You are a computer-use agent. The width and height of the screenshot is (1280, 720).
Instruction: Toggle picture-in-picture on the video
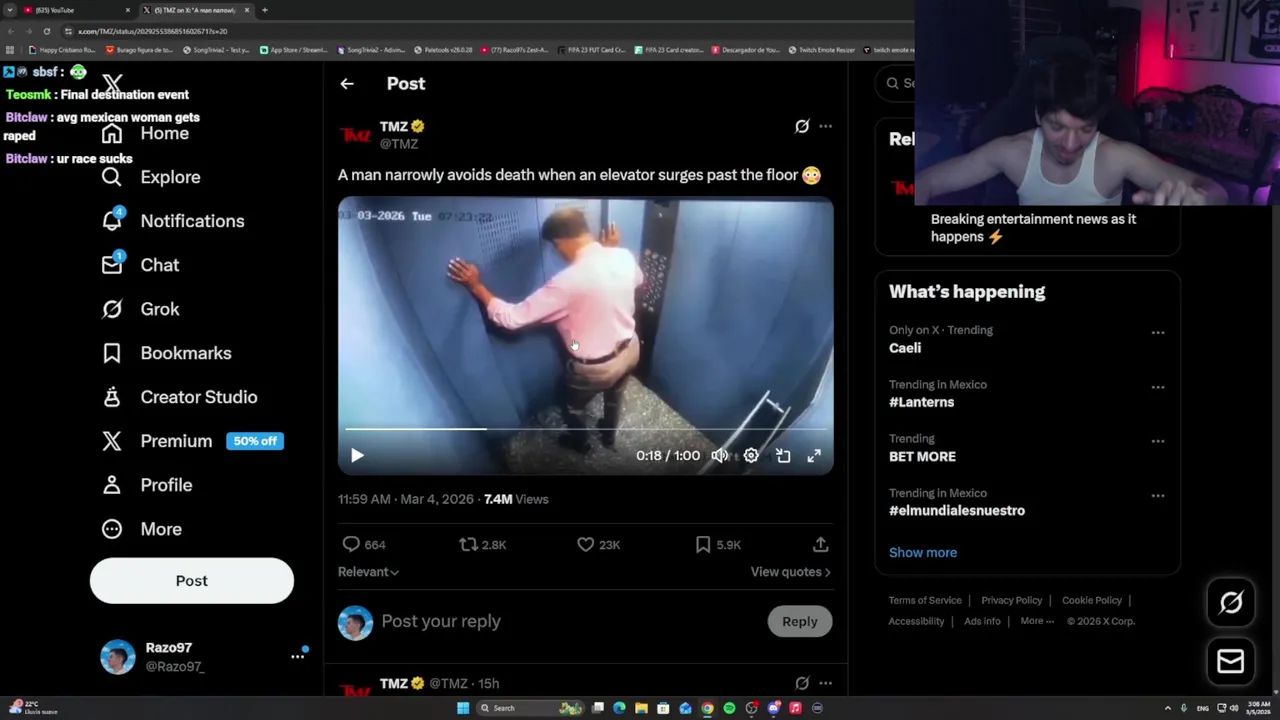pos(783,456)
